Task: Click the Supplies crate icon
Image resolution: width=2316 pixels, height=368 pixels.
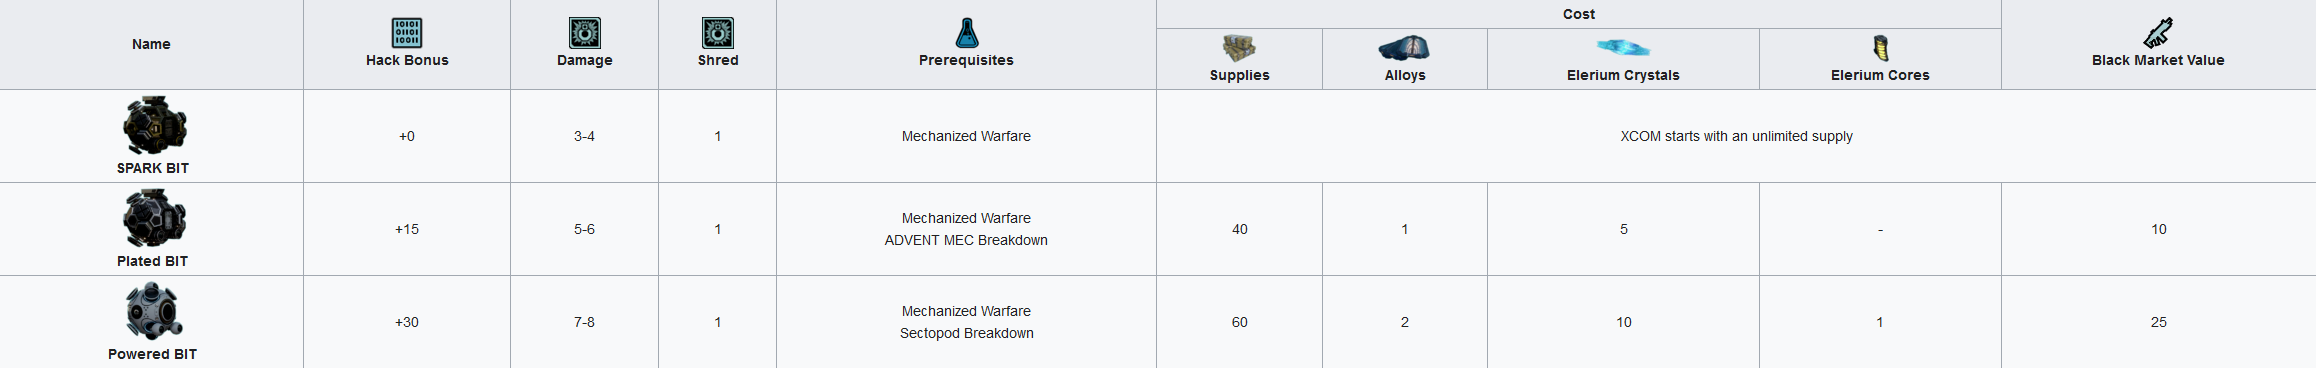Action: pos(1239,48)
